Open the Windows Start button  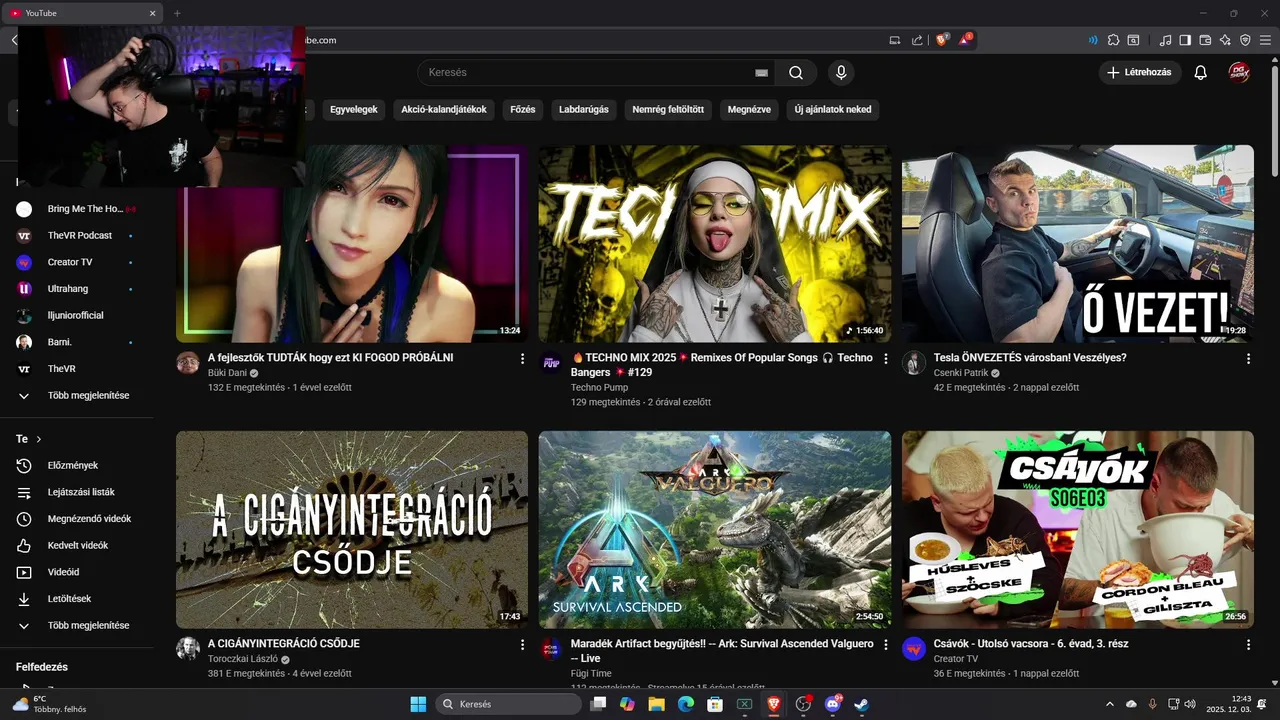coord(418,704)
